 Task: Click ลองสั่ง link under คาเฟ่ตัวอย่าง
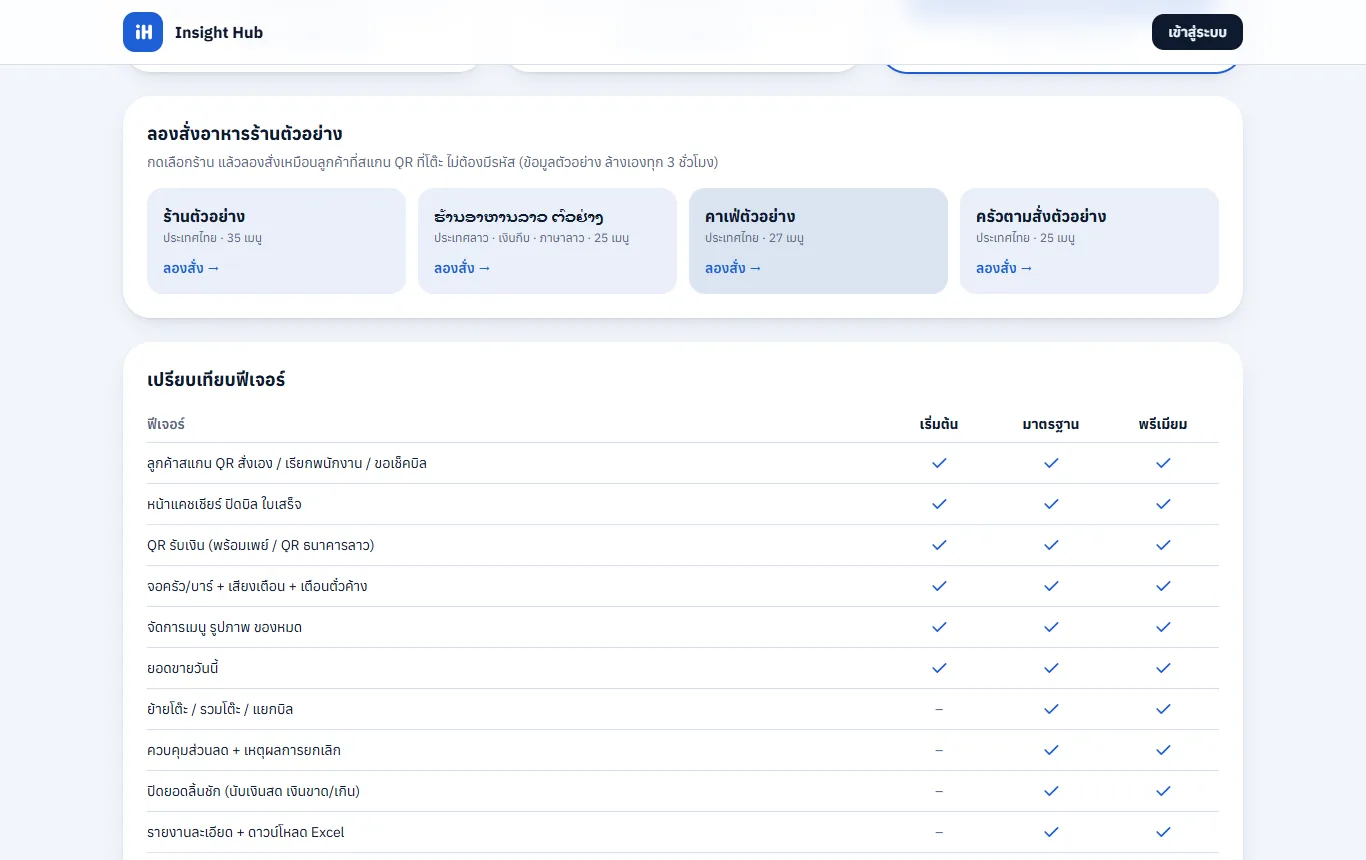click(x=733, y=268)
